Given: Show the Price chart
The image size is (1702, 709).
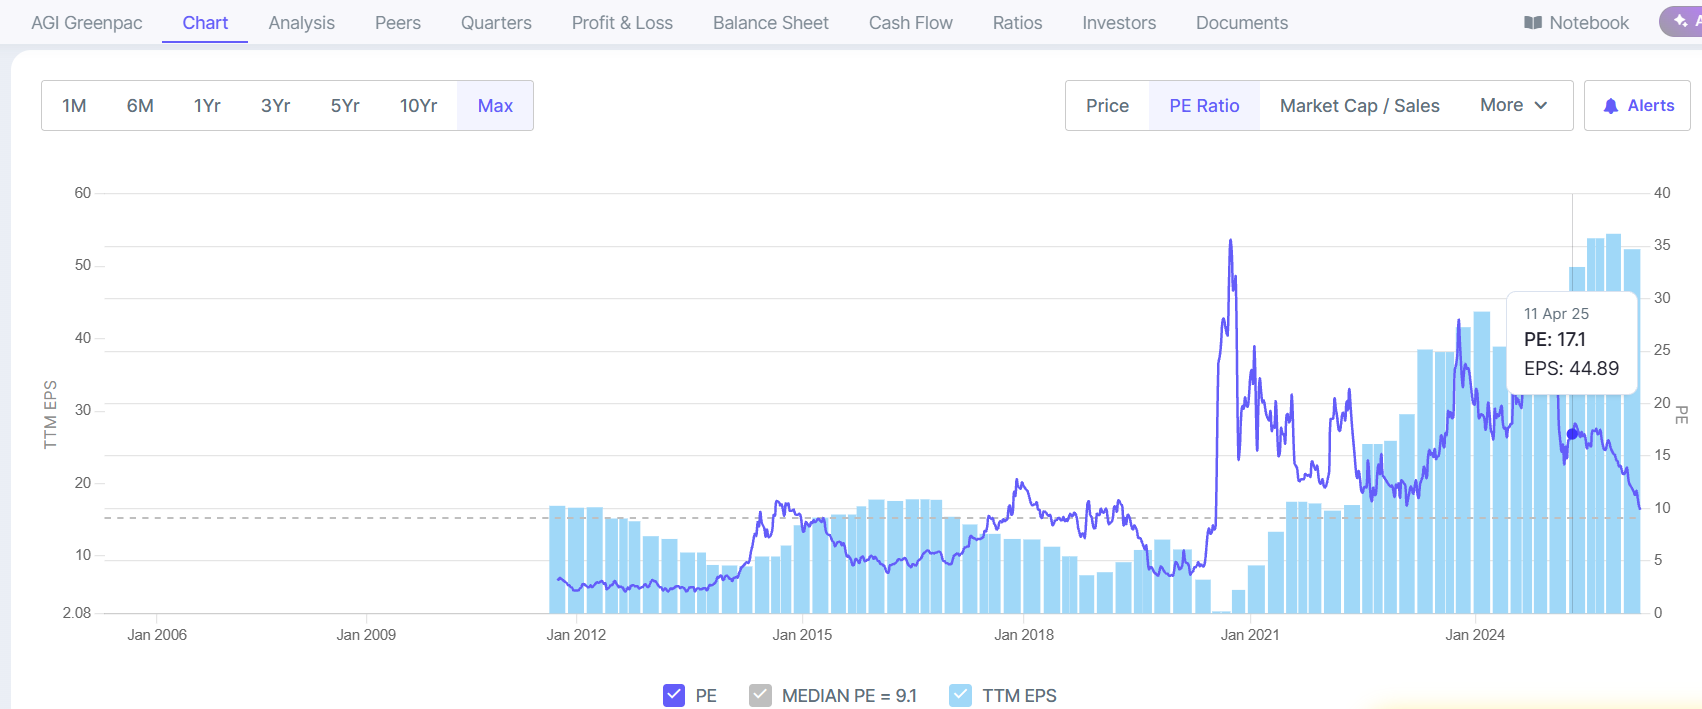Looking at the screenshot, I should [1107, 106].
